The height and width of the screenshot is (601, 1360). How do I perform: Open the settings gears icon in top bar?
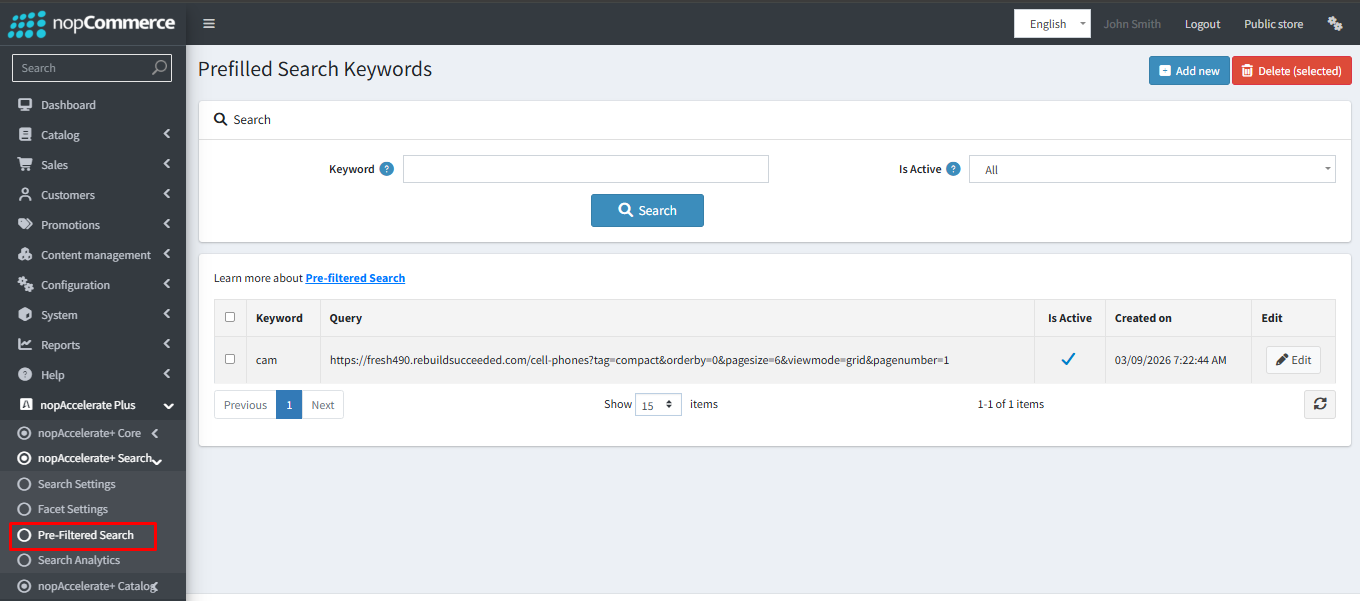1334,24
